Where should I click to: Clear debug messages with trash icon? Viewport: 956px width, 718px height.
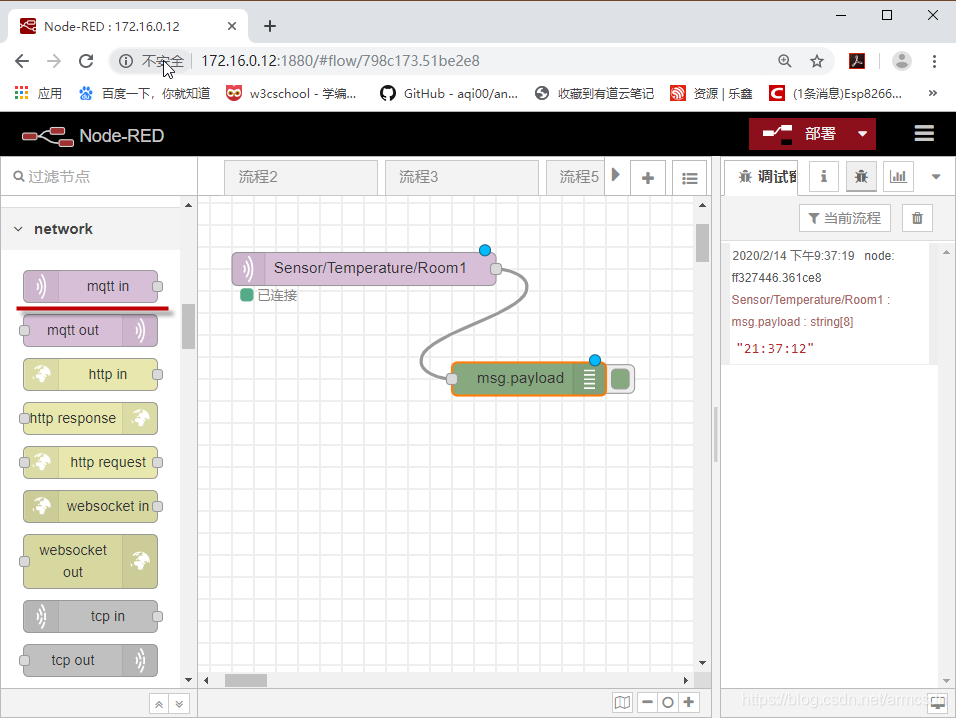click(x=917, y=218)
